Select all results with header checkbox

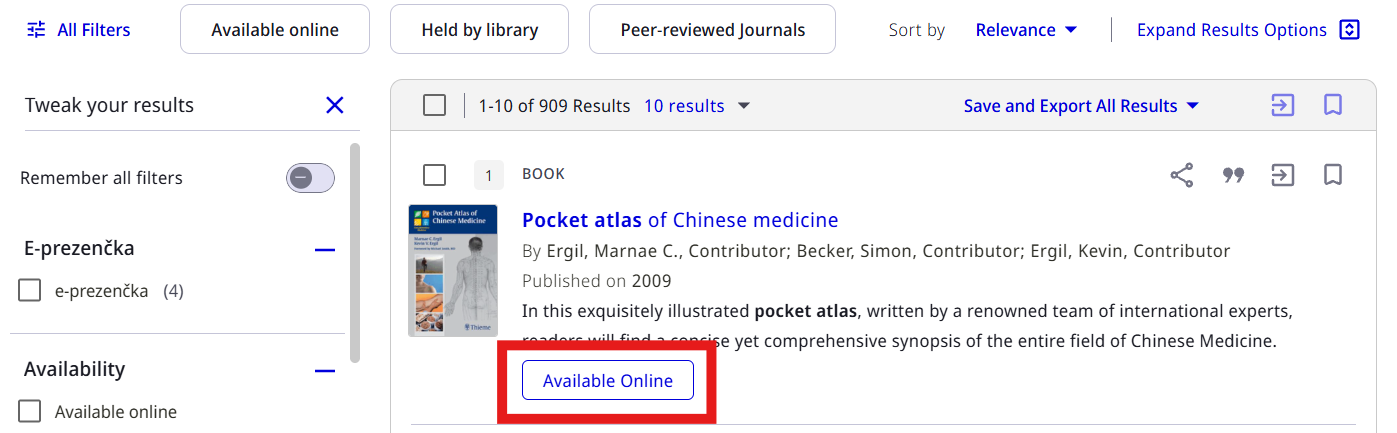(x=434, y=105)
